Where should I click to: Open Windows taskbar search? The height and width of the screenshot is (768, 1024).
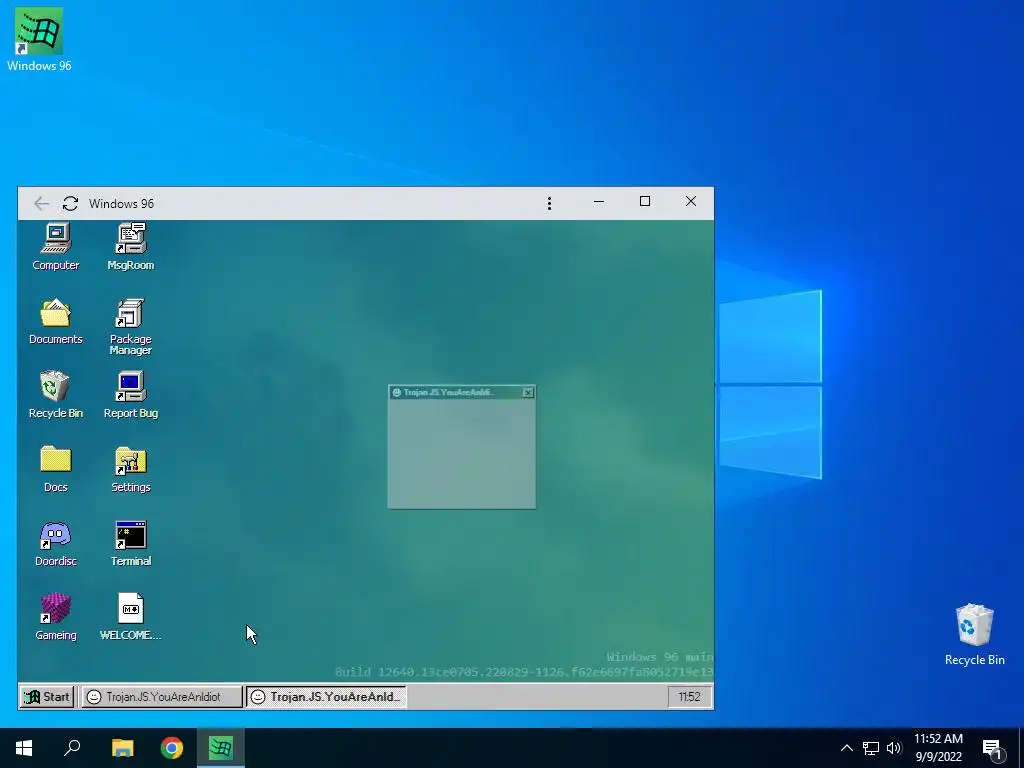pyautogui.click(x=72, y=748)
